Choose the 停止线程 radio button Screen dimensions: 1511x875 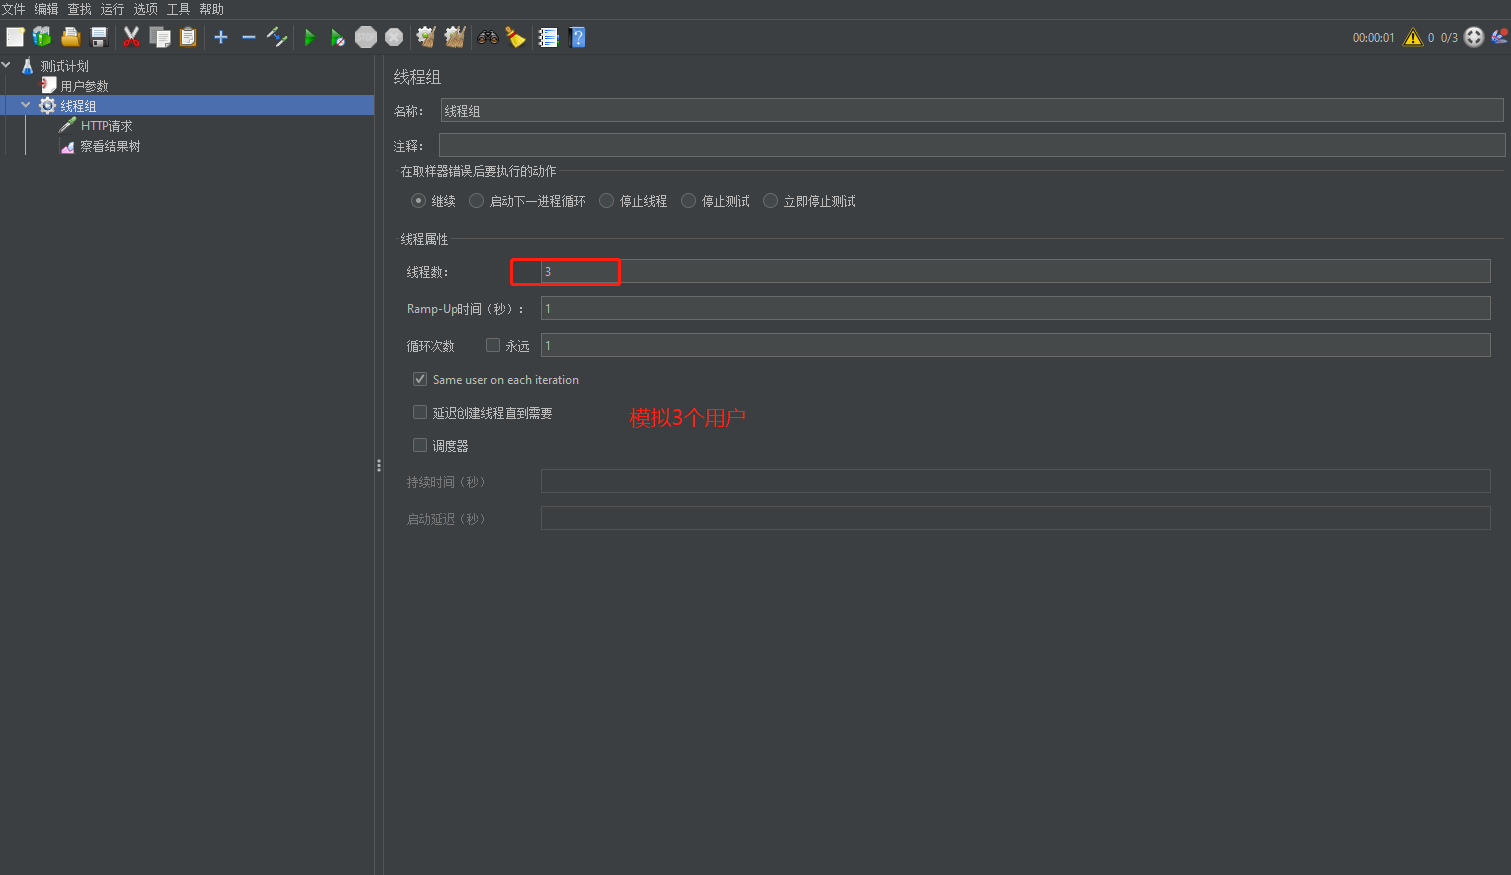(x=606, y=201)
